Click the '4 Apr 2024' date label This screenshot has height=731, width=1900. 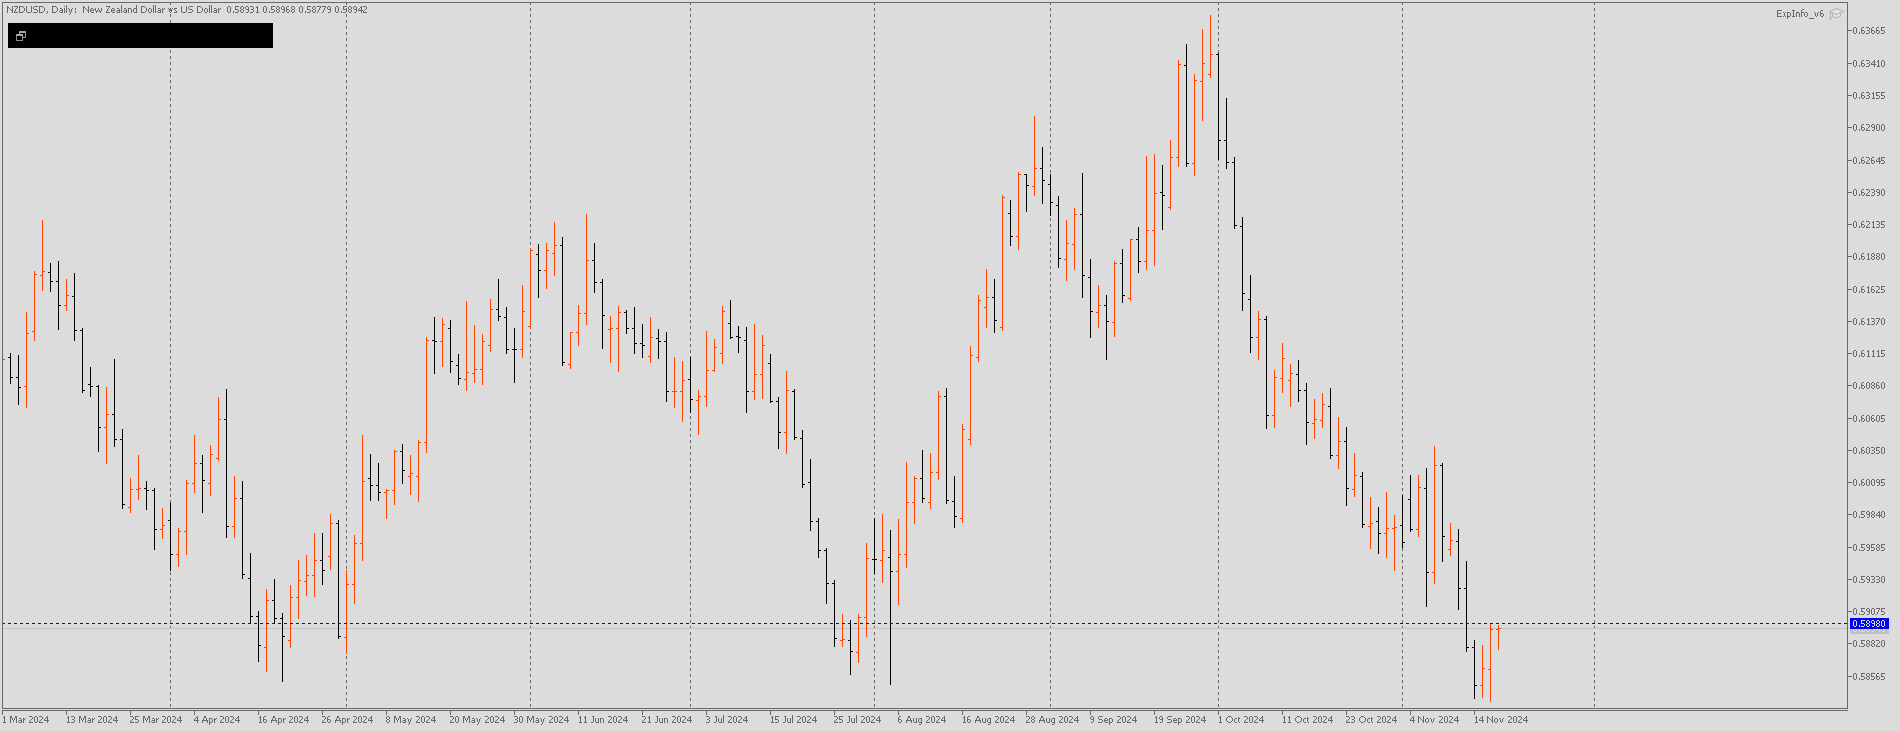217,720
